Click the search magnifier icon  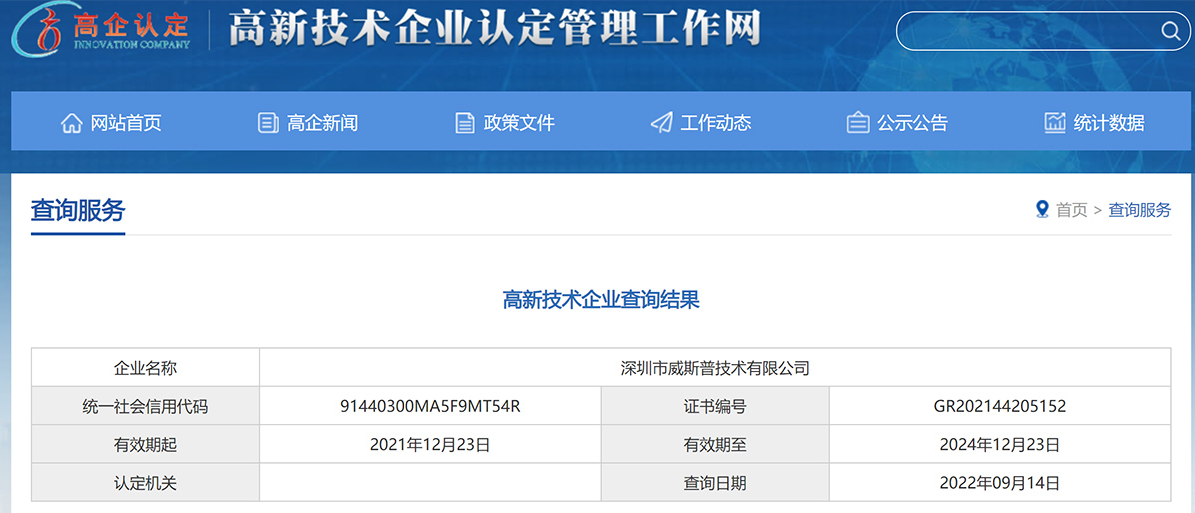(x=1169, y=30)
